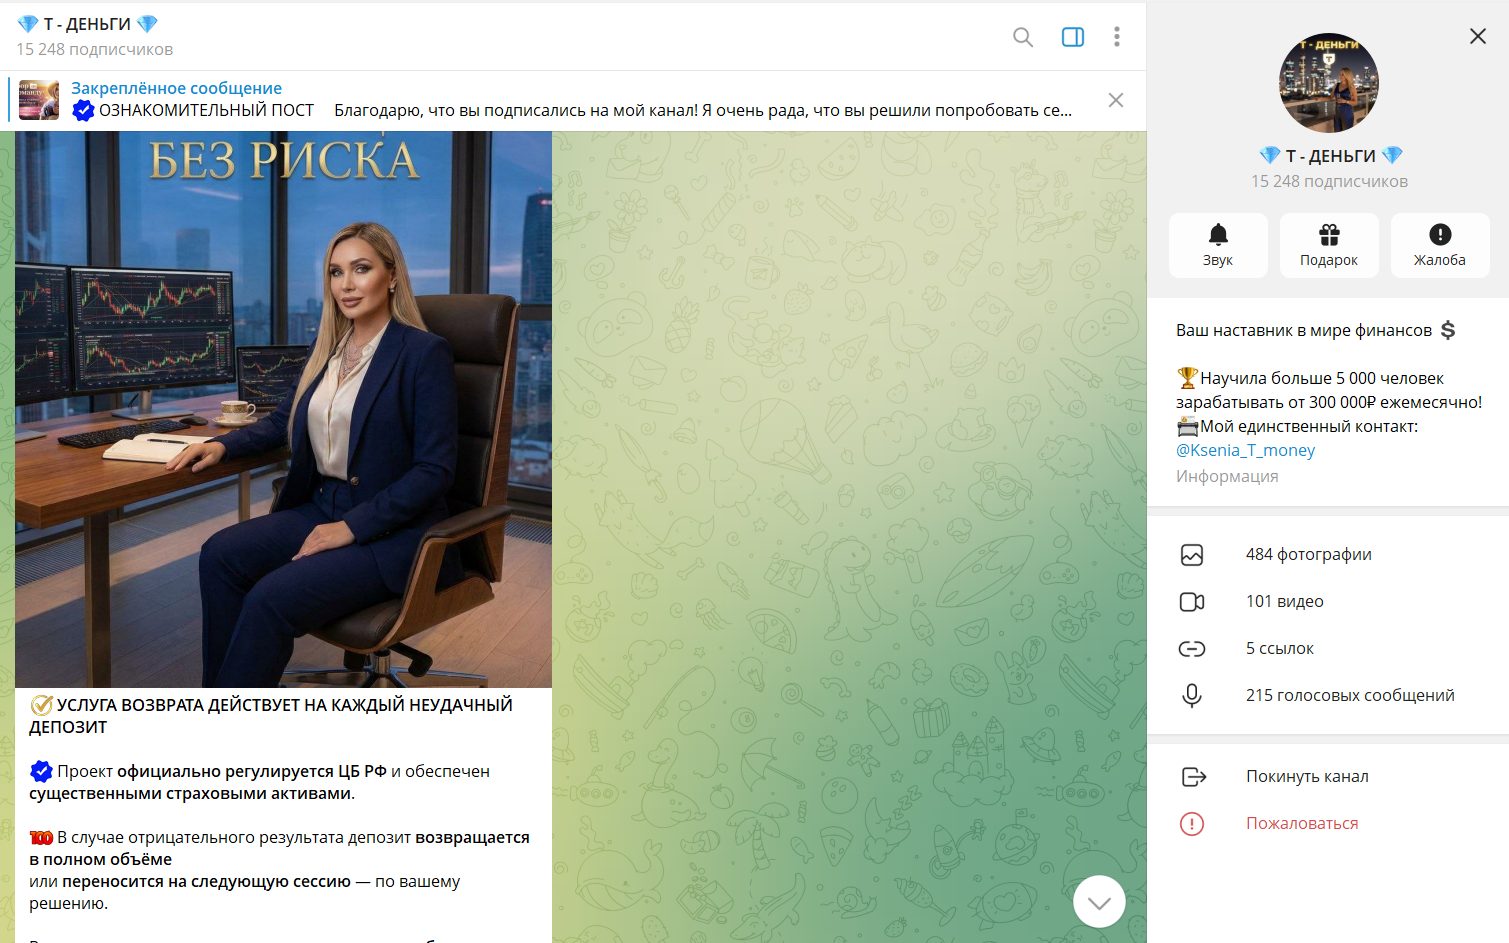Viewport: 1509px width, 943px height.
Task: Click the 'официально регулируется ЦБ РФ' post line
Action: 252,772
